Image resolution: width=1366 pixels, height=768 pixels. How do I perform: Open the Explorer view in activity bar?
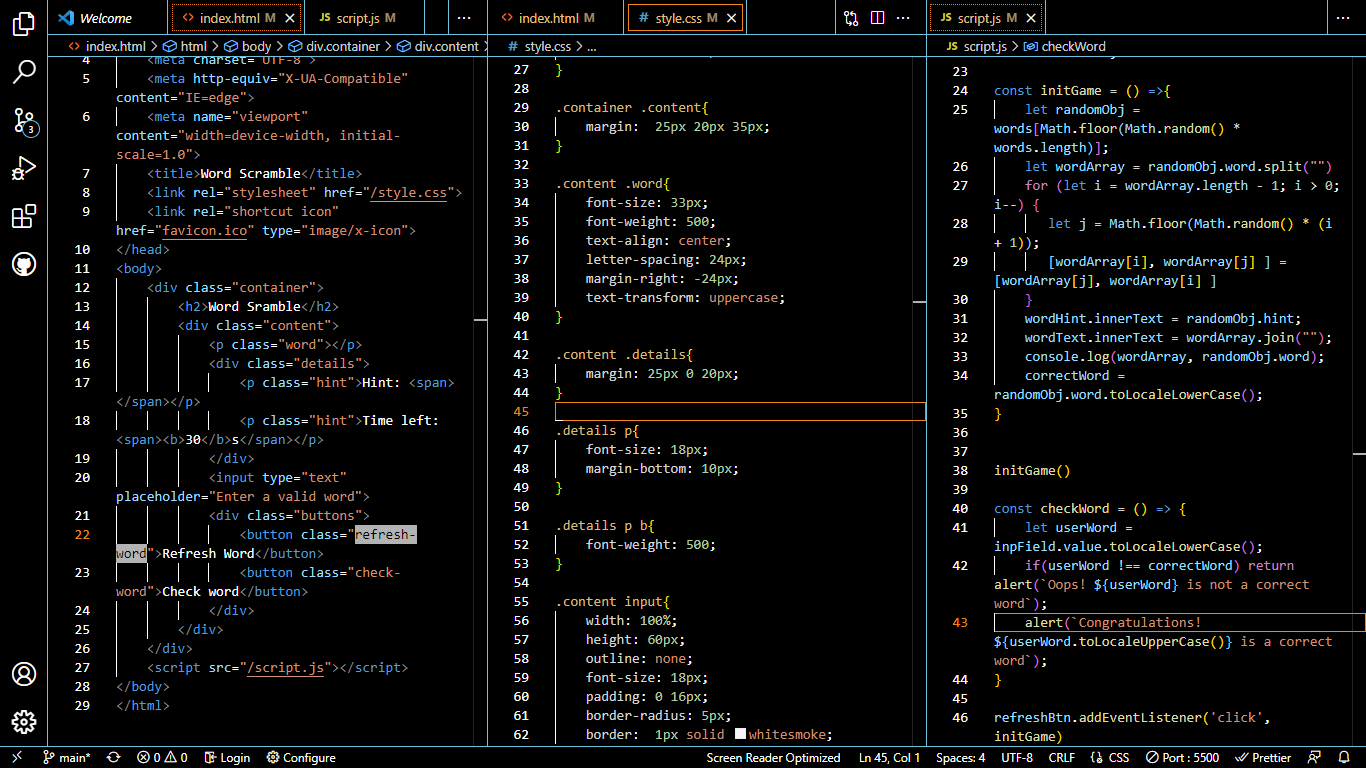coord(24,24)
